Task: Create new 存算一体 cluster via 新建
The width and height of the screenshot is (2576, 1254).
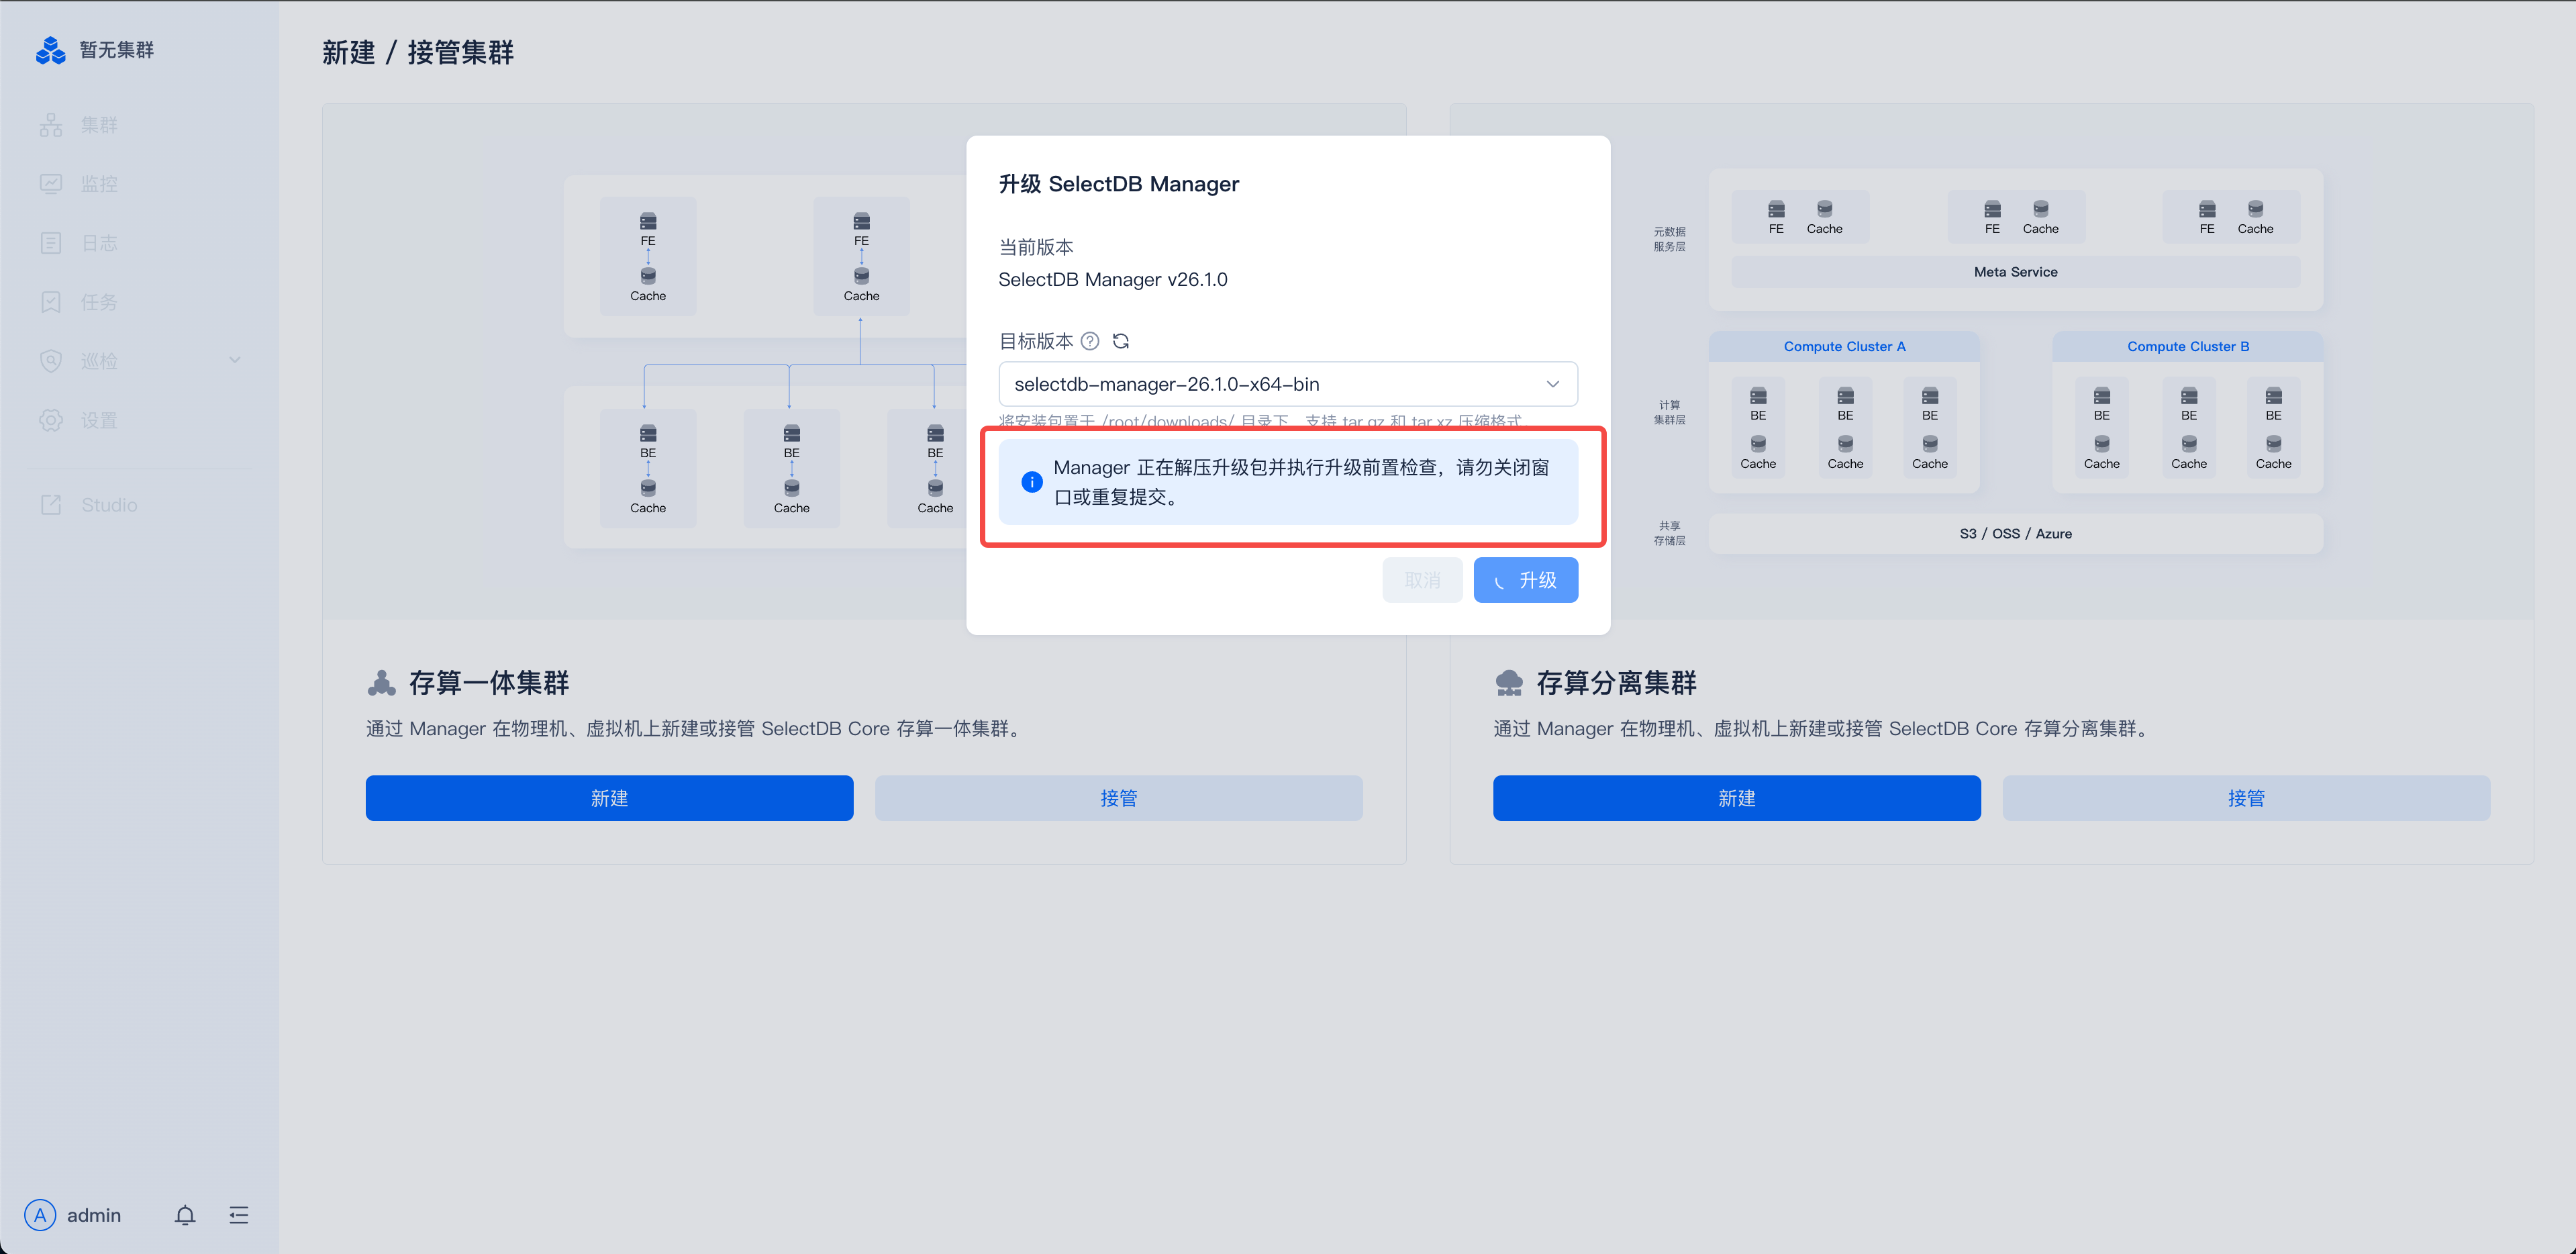Action: point(609,798)
